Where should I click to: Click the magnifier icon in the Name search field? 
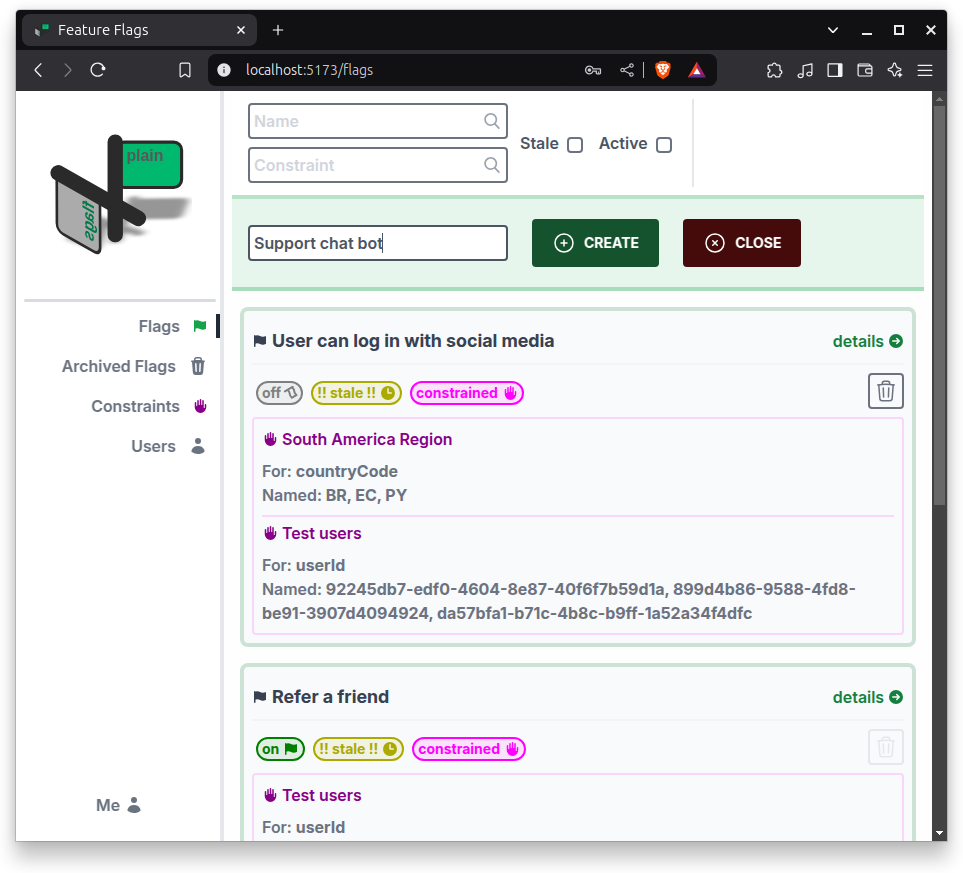tap(491, 120)
